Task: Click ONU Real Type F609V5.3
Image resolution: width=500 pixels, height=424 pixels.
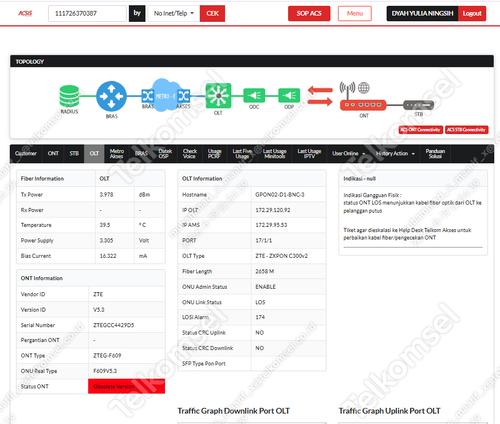Action: 105,371
